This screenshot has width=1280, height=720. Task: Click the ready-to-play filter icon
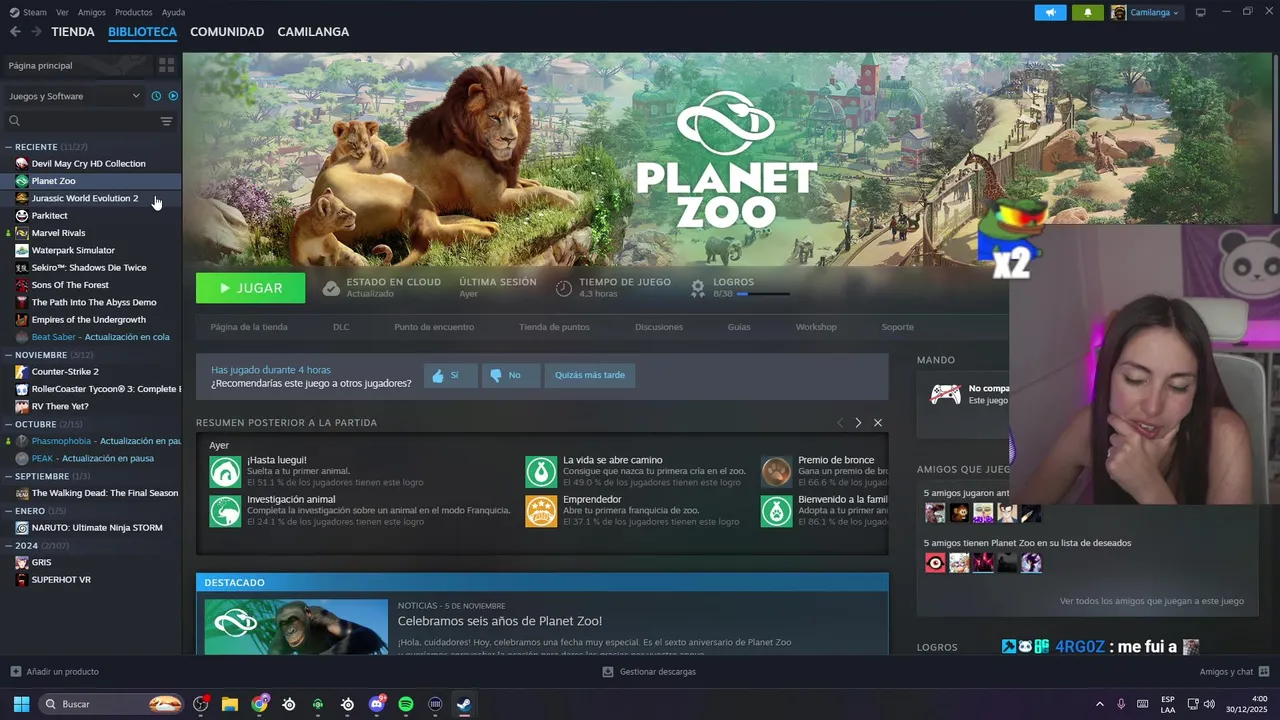pos(173,96)
